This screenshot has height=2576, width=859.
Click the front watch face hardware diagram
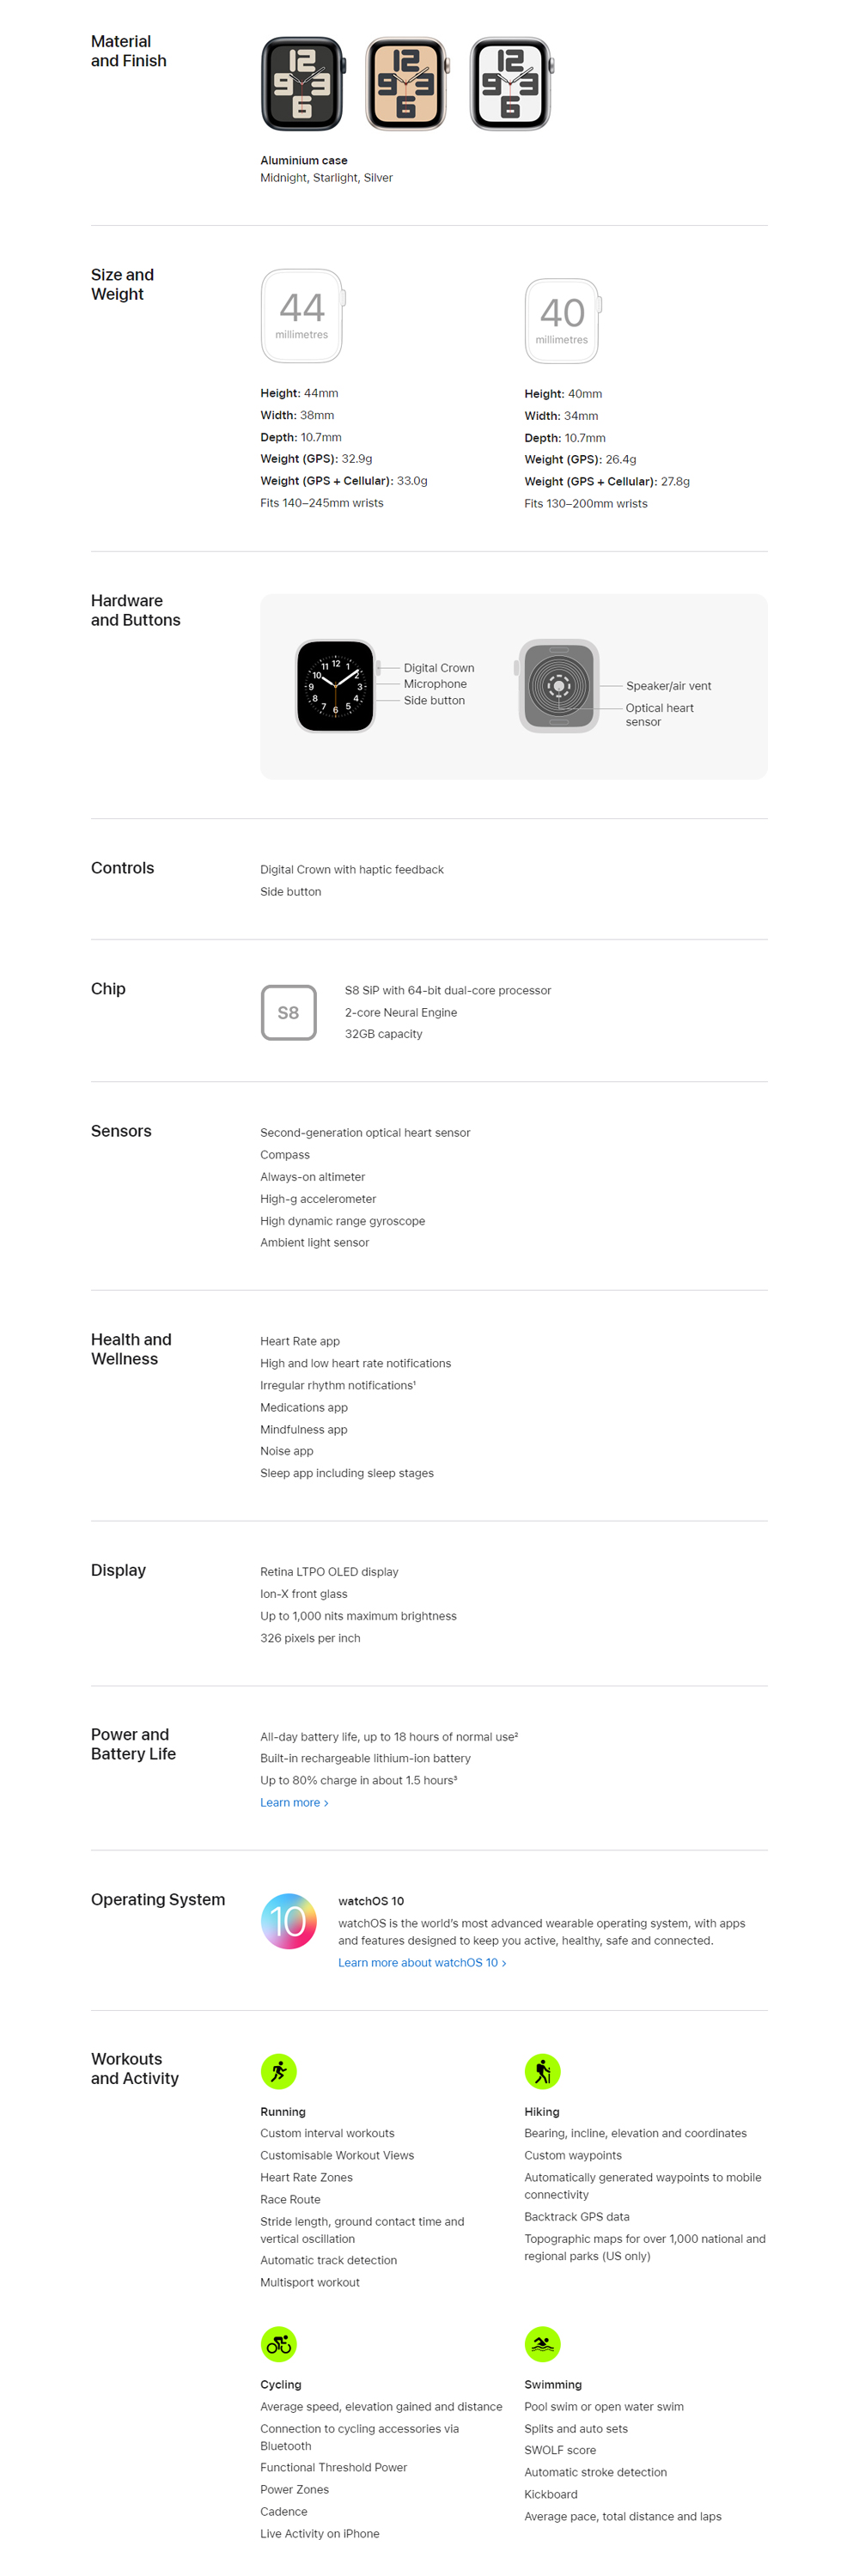point(336,686)
